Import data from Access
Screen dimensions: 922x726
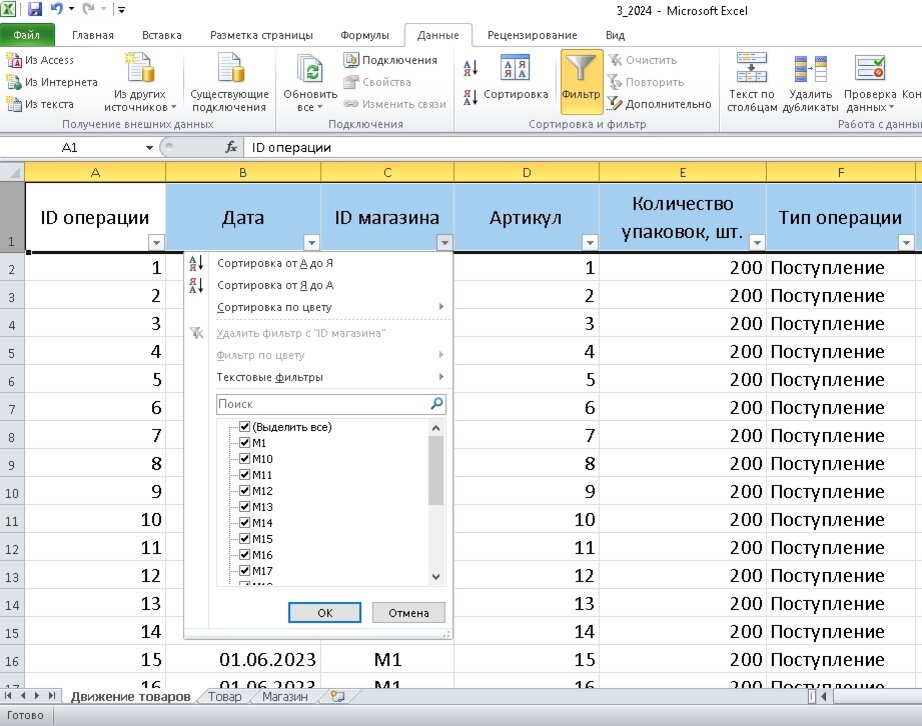(x=40, y=60)
